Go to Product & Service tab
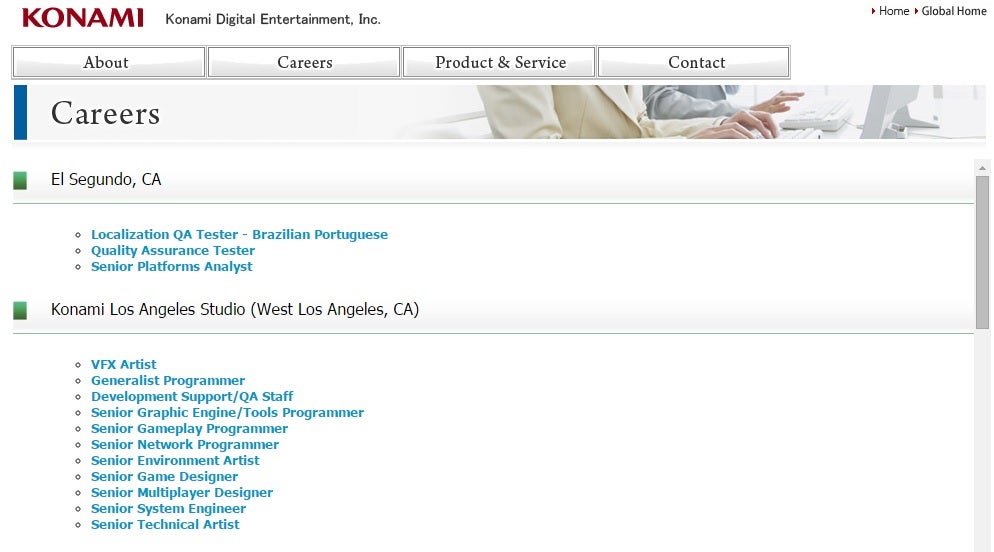994x552 pixels. point(499,62)
